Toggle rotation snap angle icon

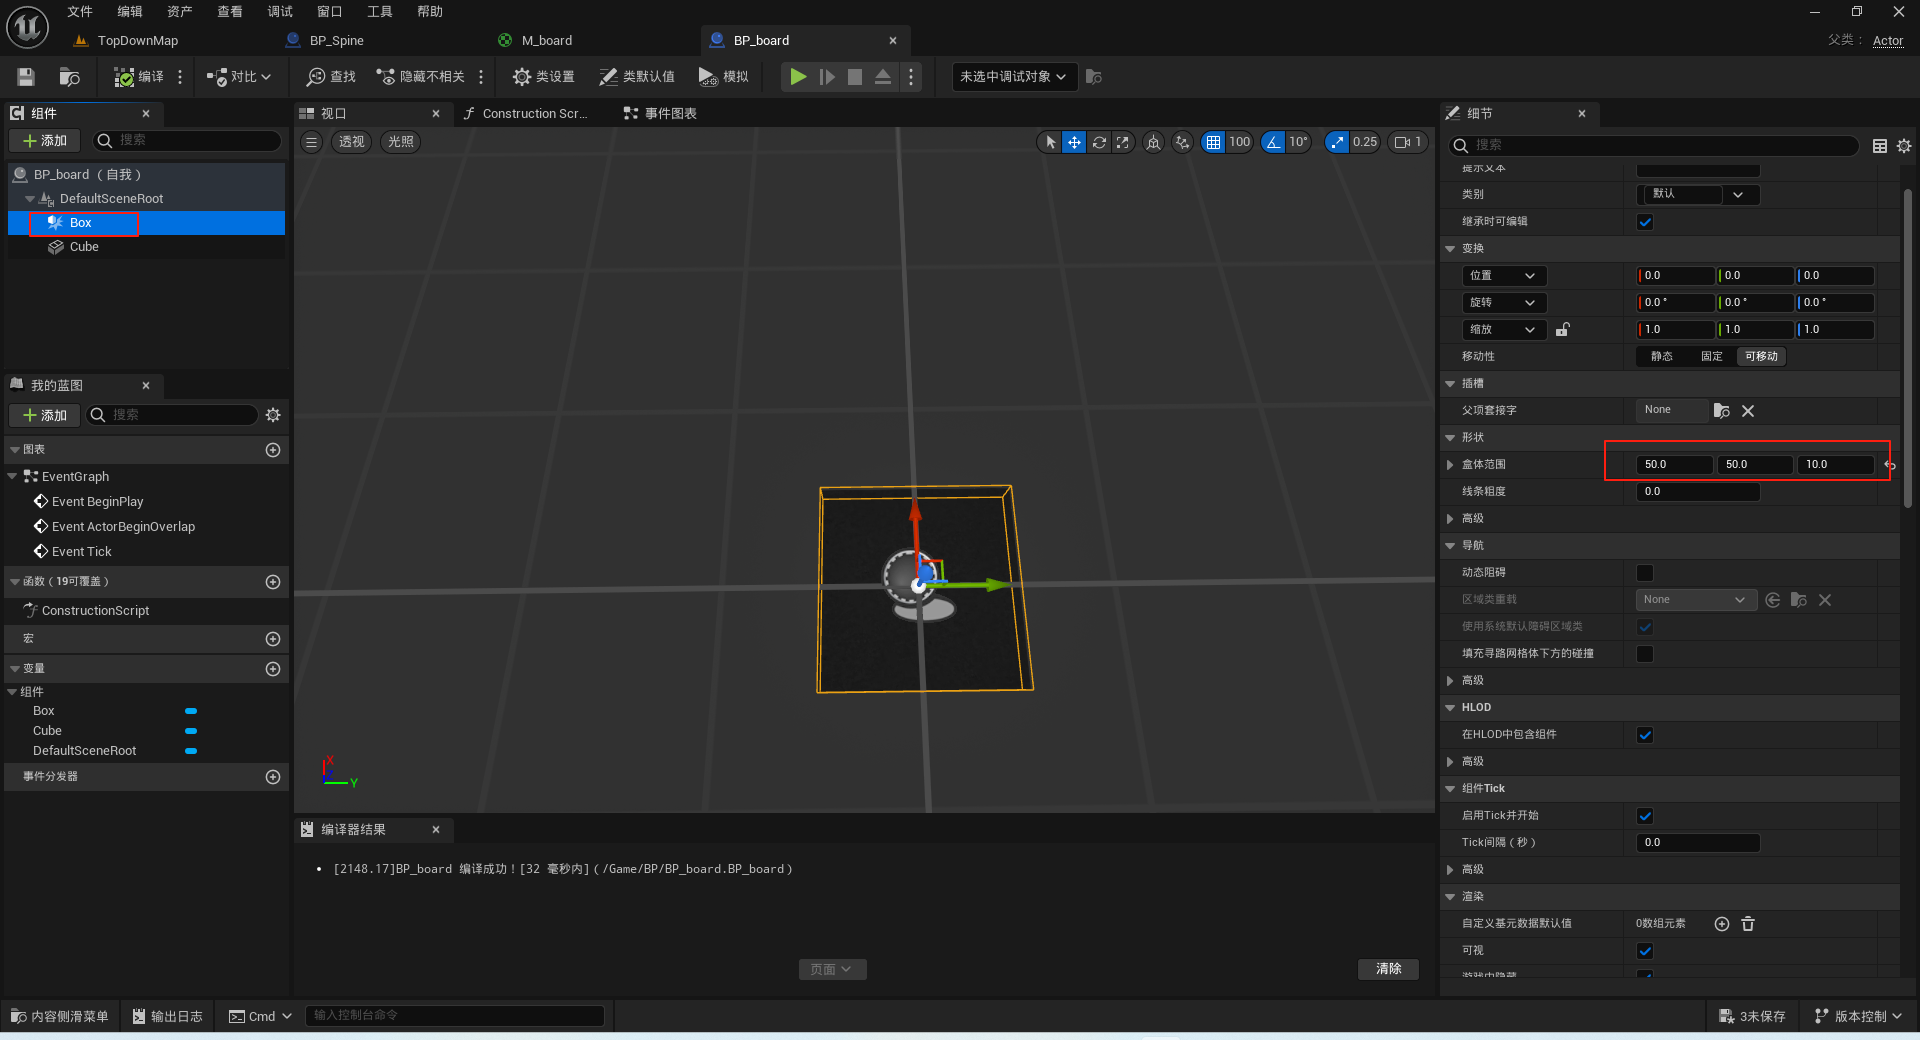[x=1273, y=142]
